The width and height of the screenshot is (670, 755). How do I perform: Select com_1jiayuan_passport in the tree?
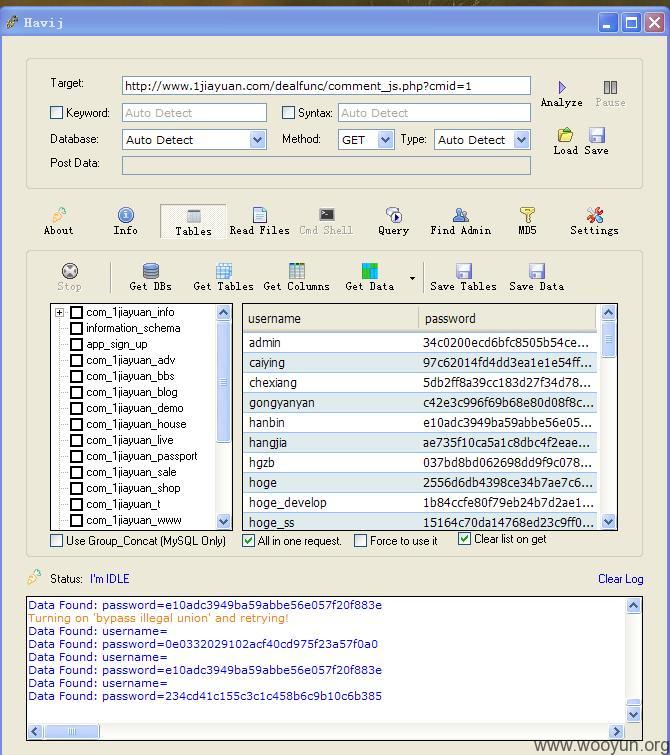(x=142, y=456)
